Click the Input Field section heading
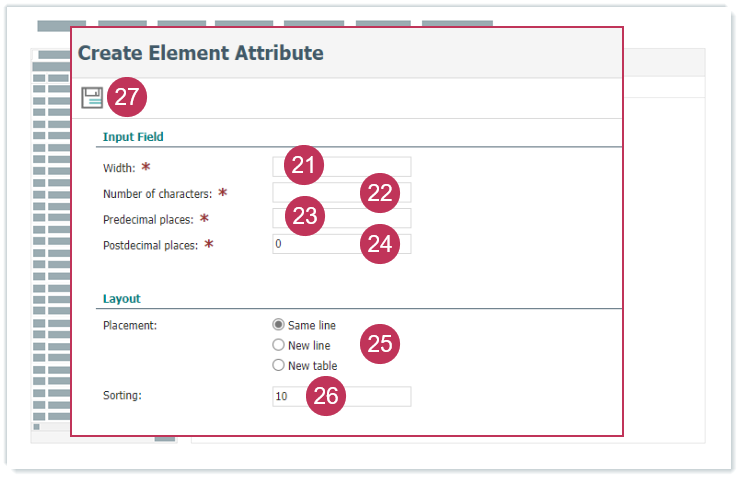Image resolution: width=741 pixels, height=479 pixels. (133, 136)
